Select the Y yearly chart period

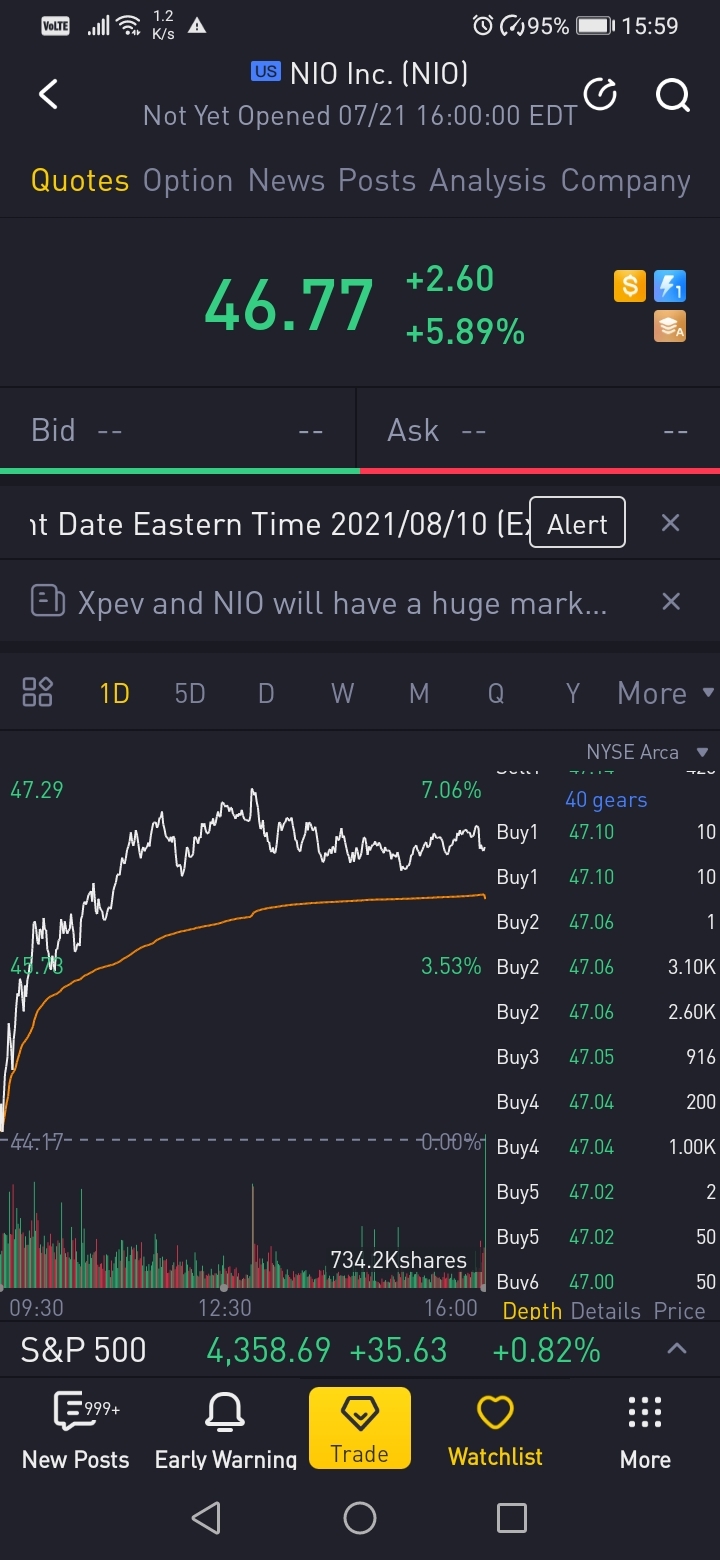[x=572, y=693]
